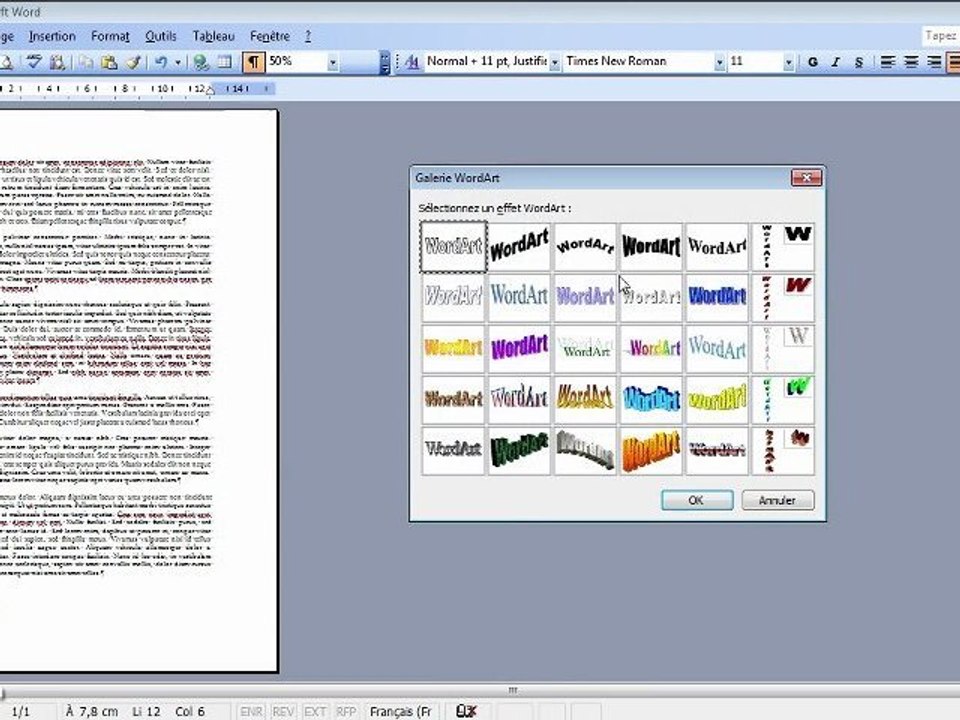The height and width of the screenshot is (720, 960).
Task: Pick the bold purple slanted WordArt style
Action: click(519, 348)
